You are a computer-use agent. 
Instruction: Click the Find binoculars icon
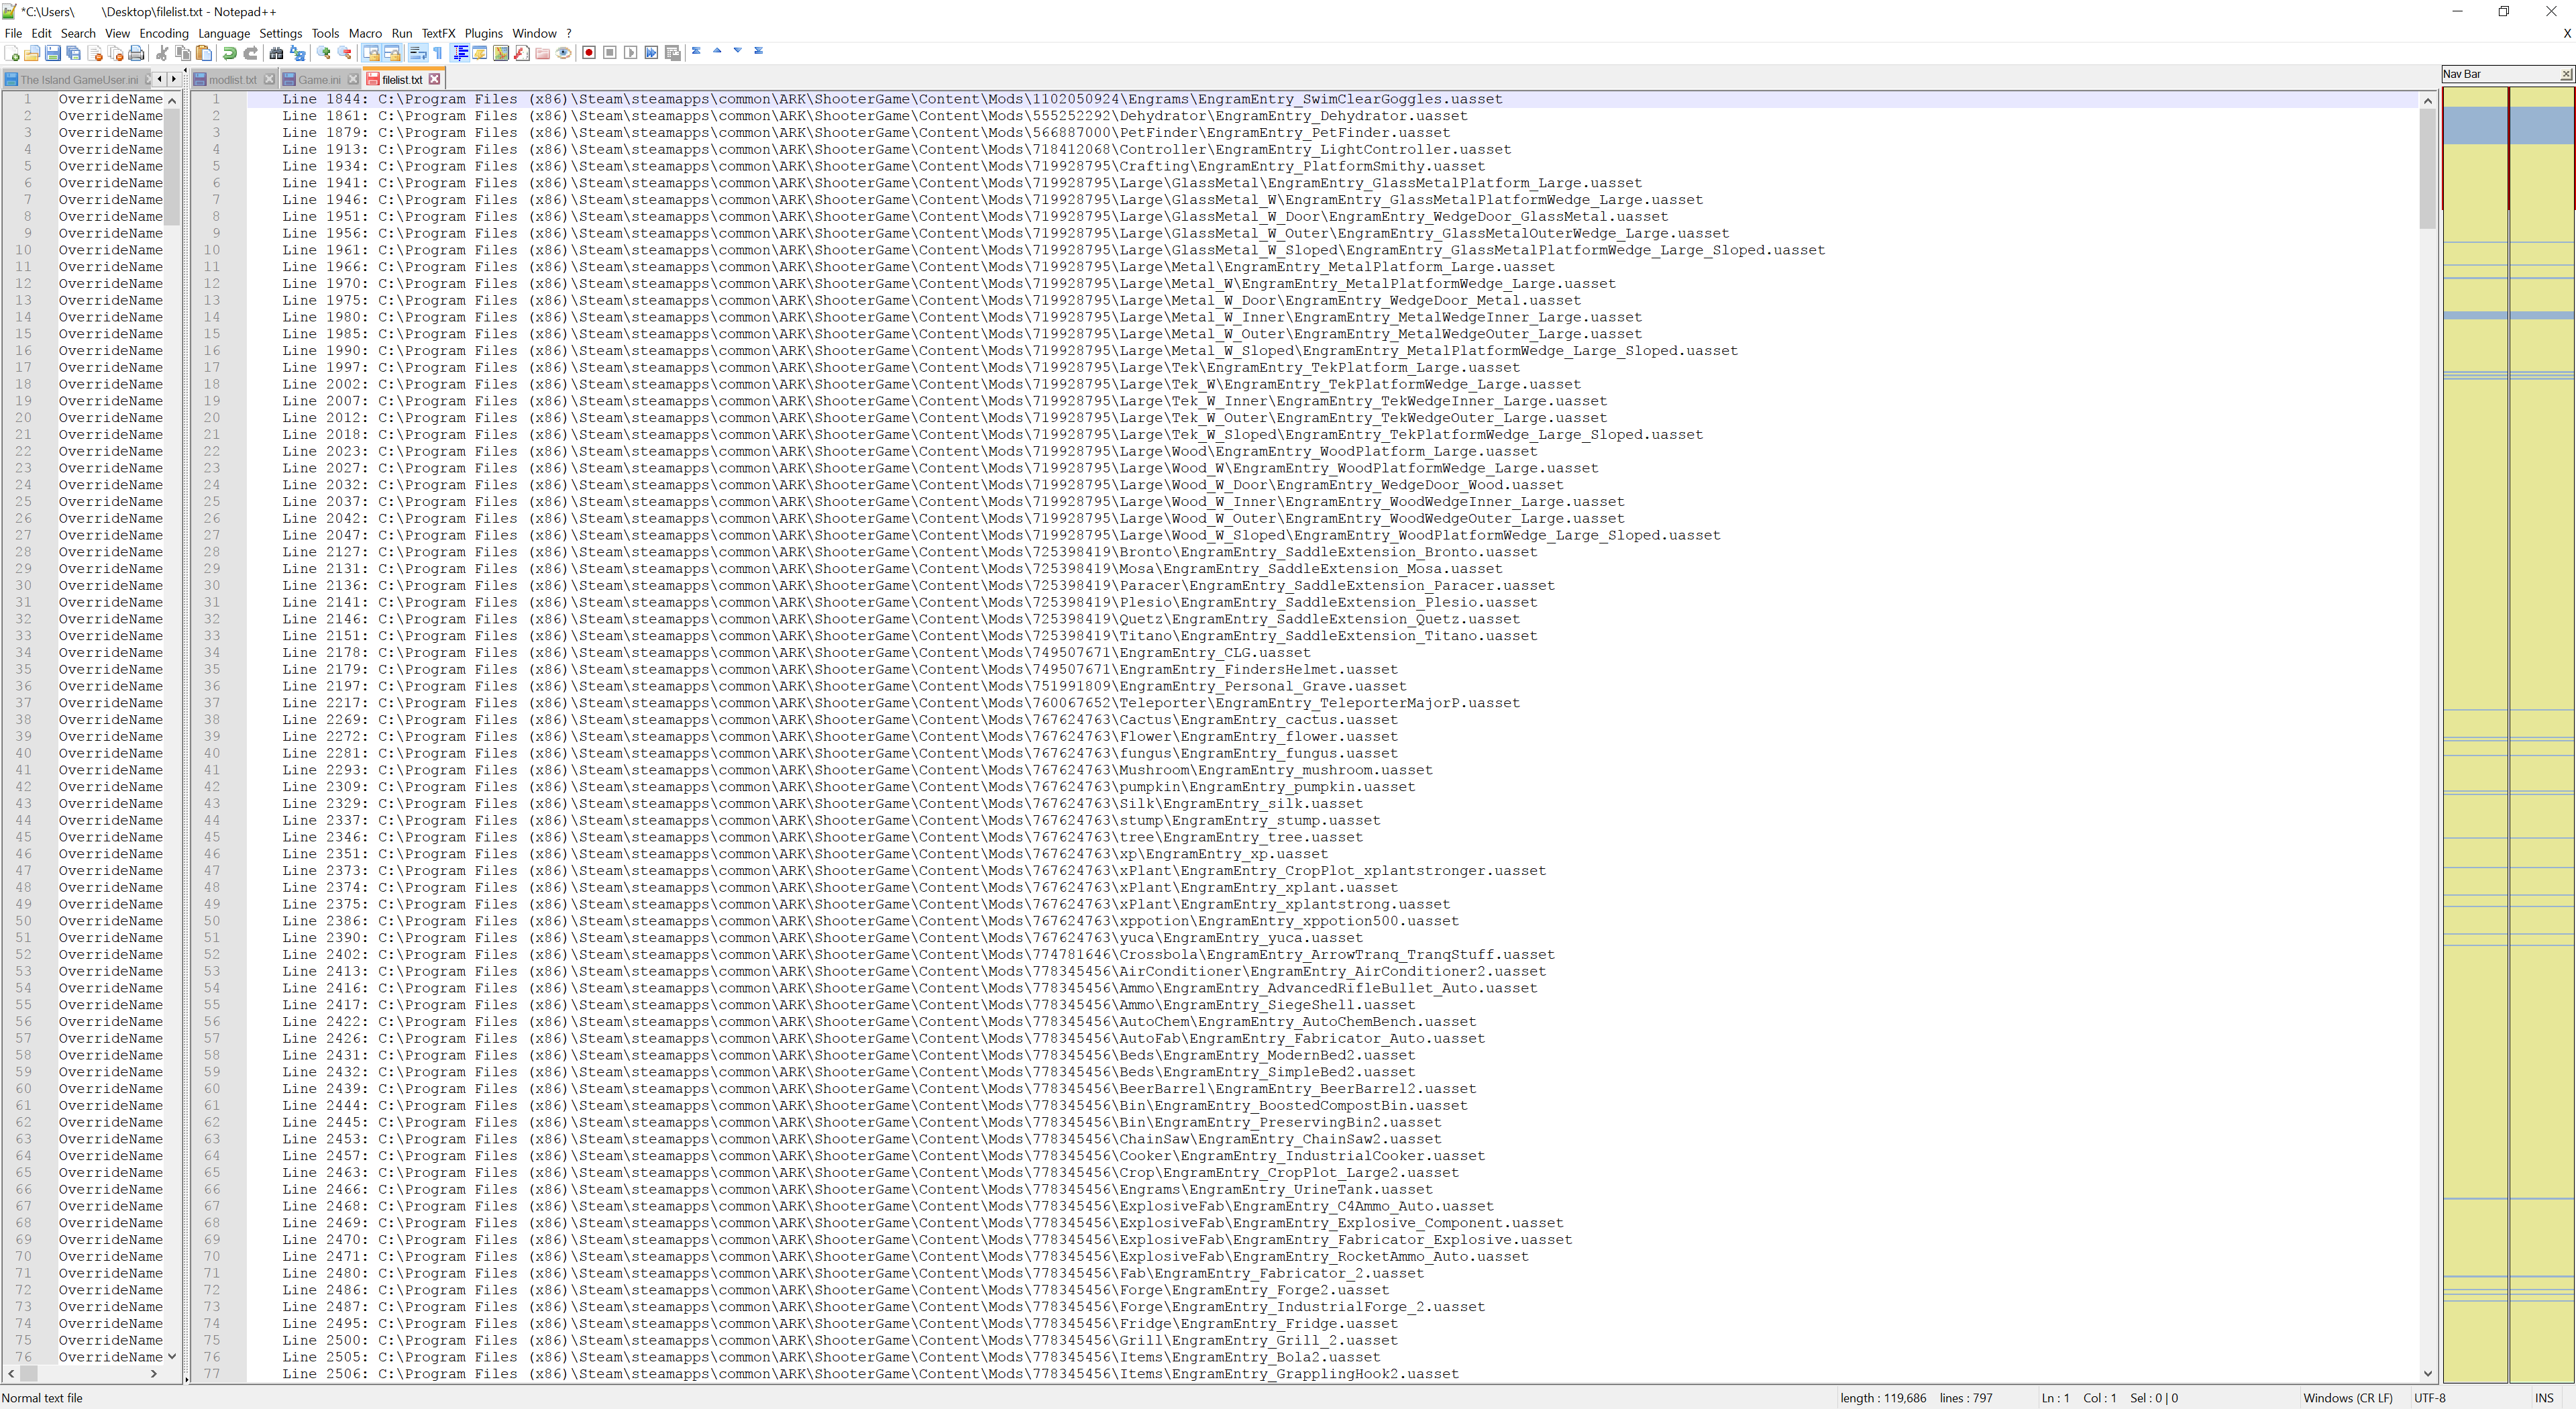click(x=277, y=53)
